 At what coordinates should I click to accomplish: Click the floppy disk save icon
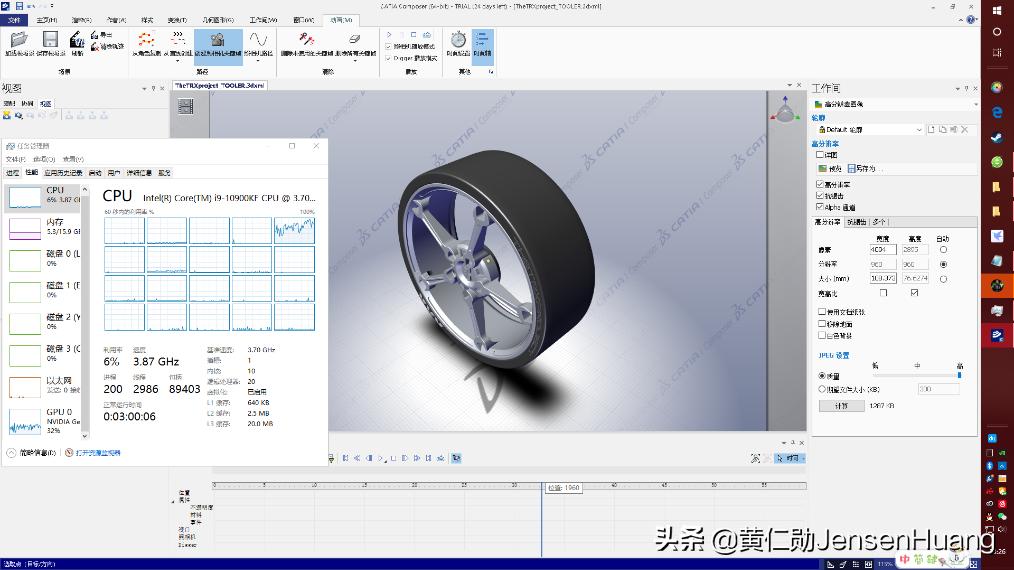(x=50, y=40)
